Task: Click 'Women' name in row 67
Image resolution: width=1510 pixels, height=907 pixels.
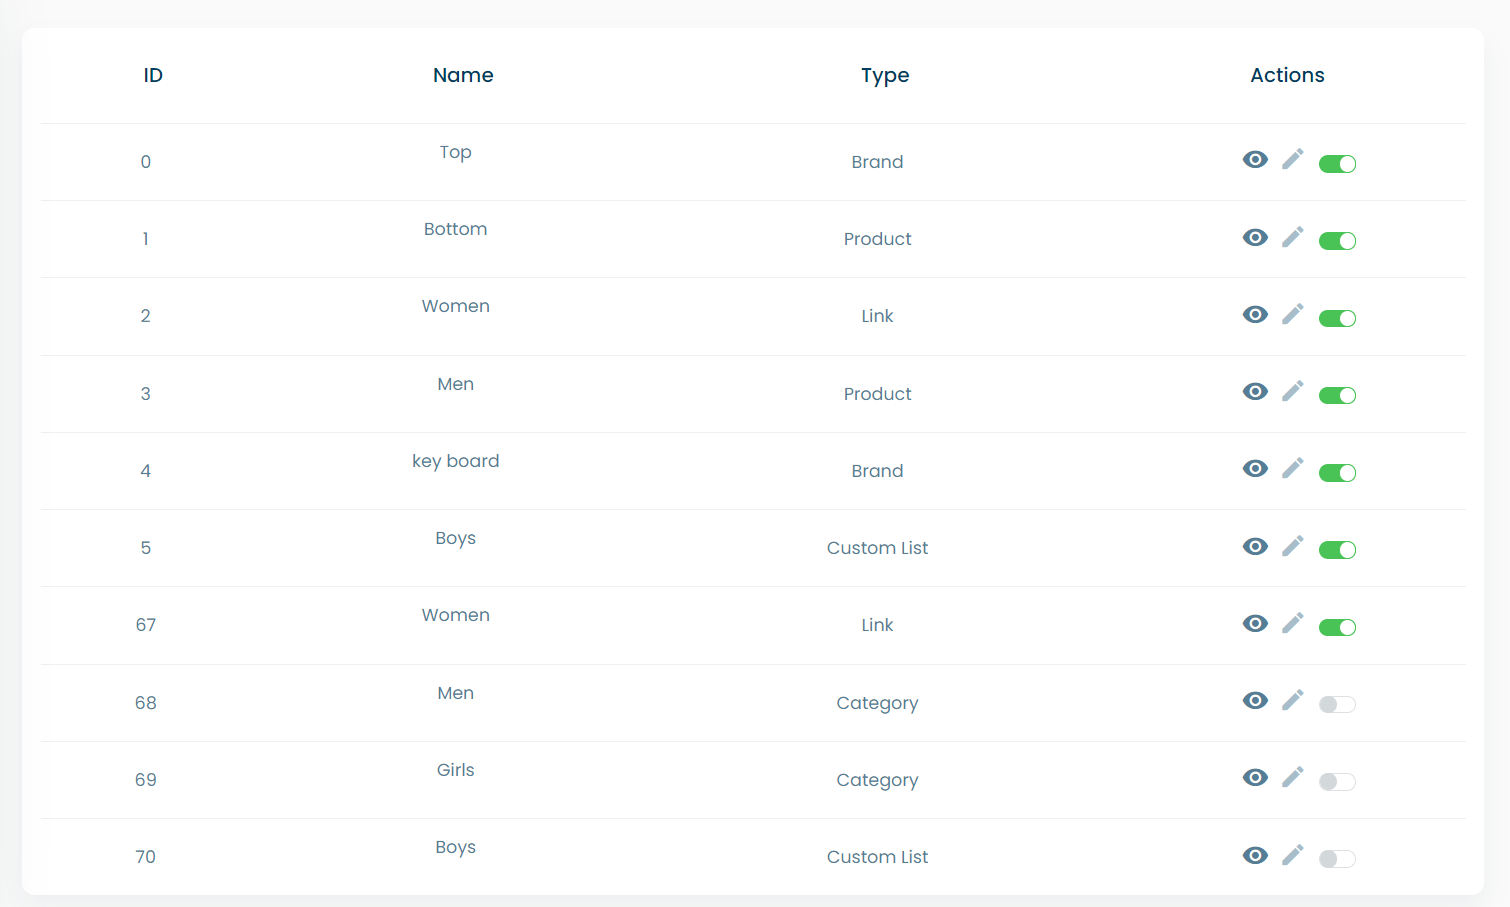Action: click(x=455, y=615)
